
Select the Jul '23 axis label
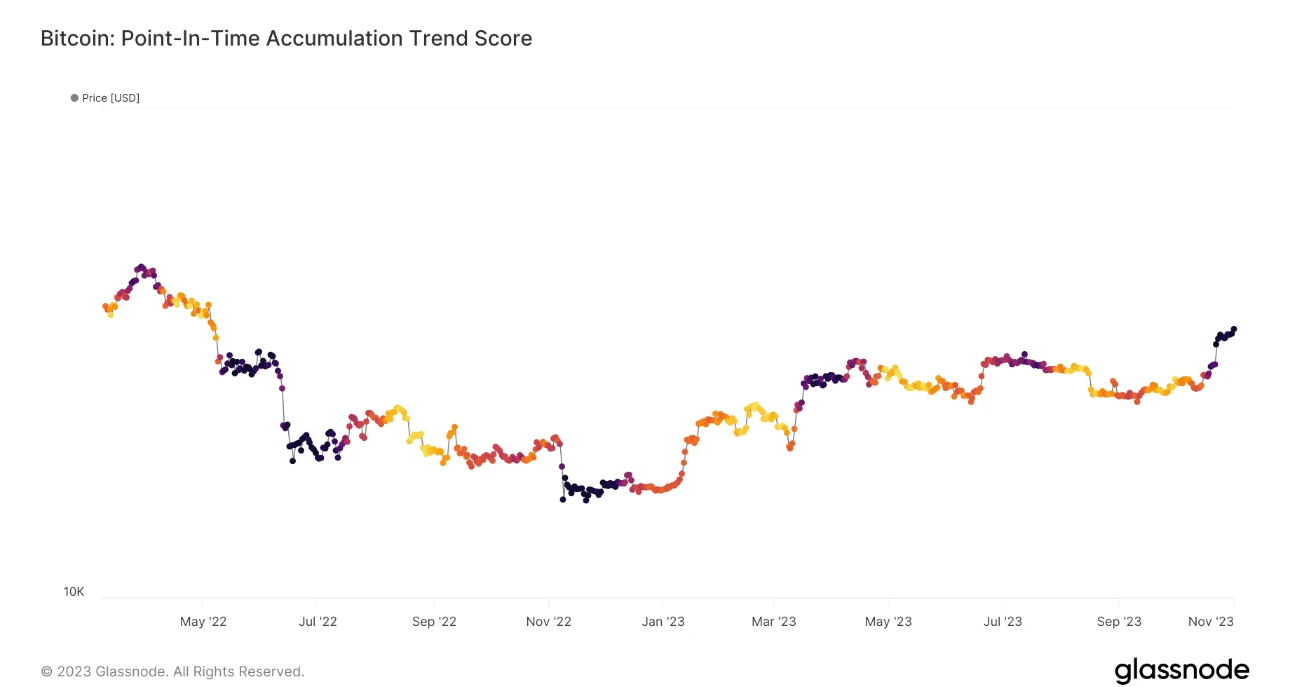(x=1003, y=622)
